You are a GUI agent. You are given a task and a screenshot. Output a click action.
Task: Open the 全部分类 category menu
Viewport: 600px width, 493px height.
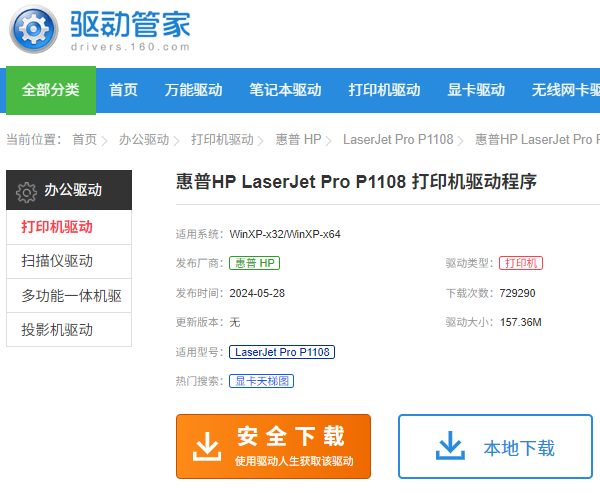(x=51, y=90)
